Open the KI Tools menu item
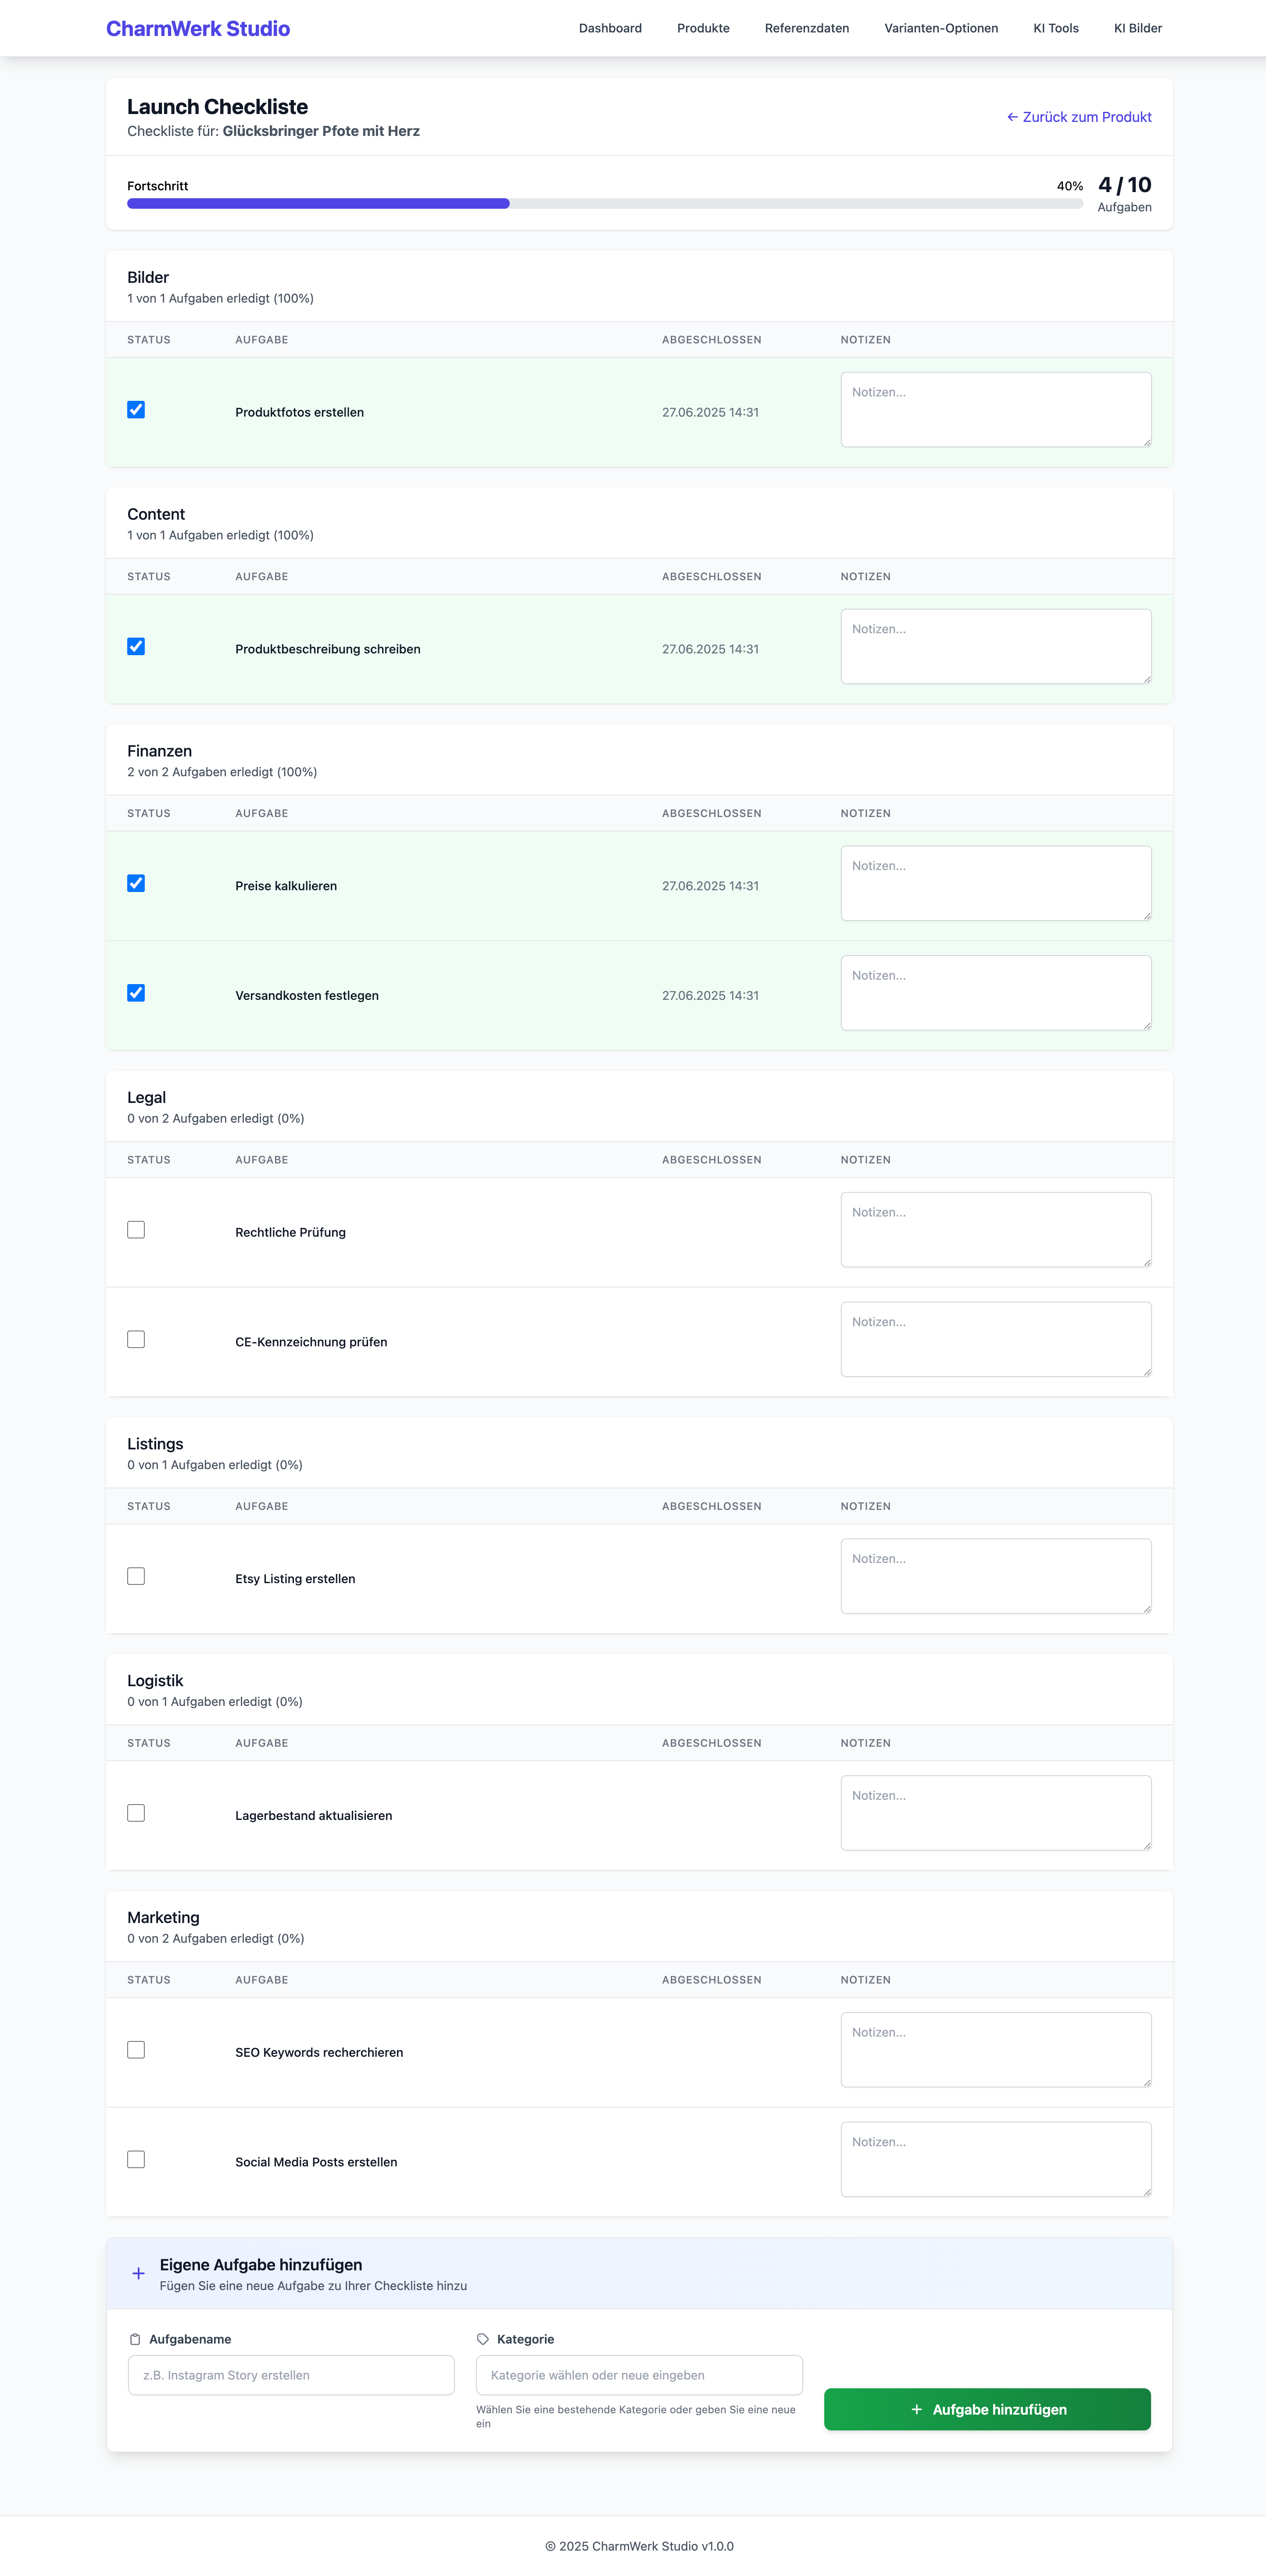This screenshot has height=2576, width=1266. (1056, 28)
